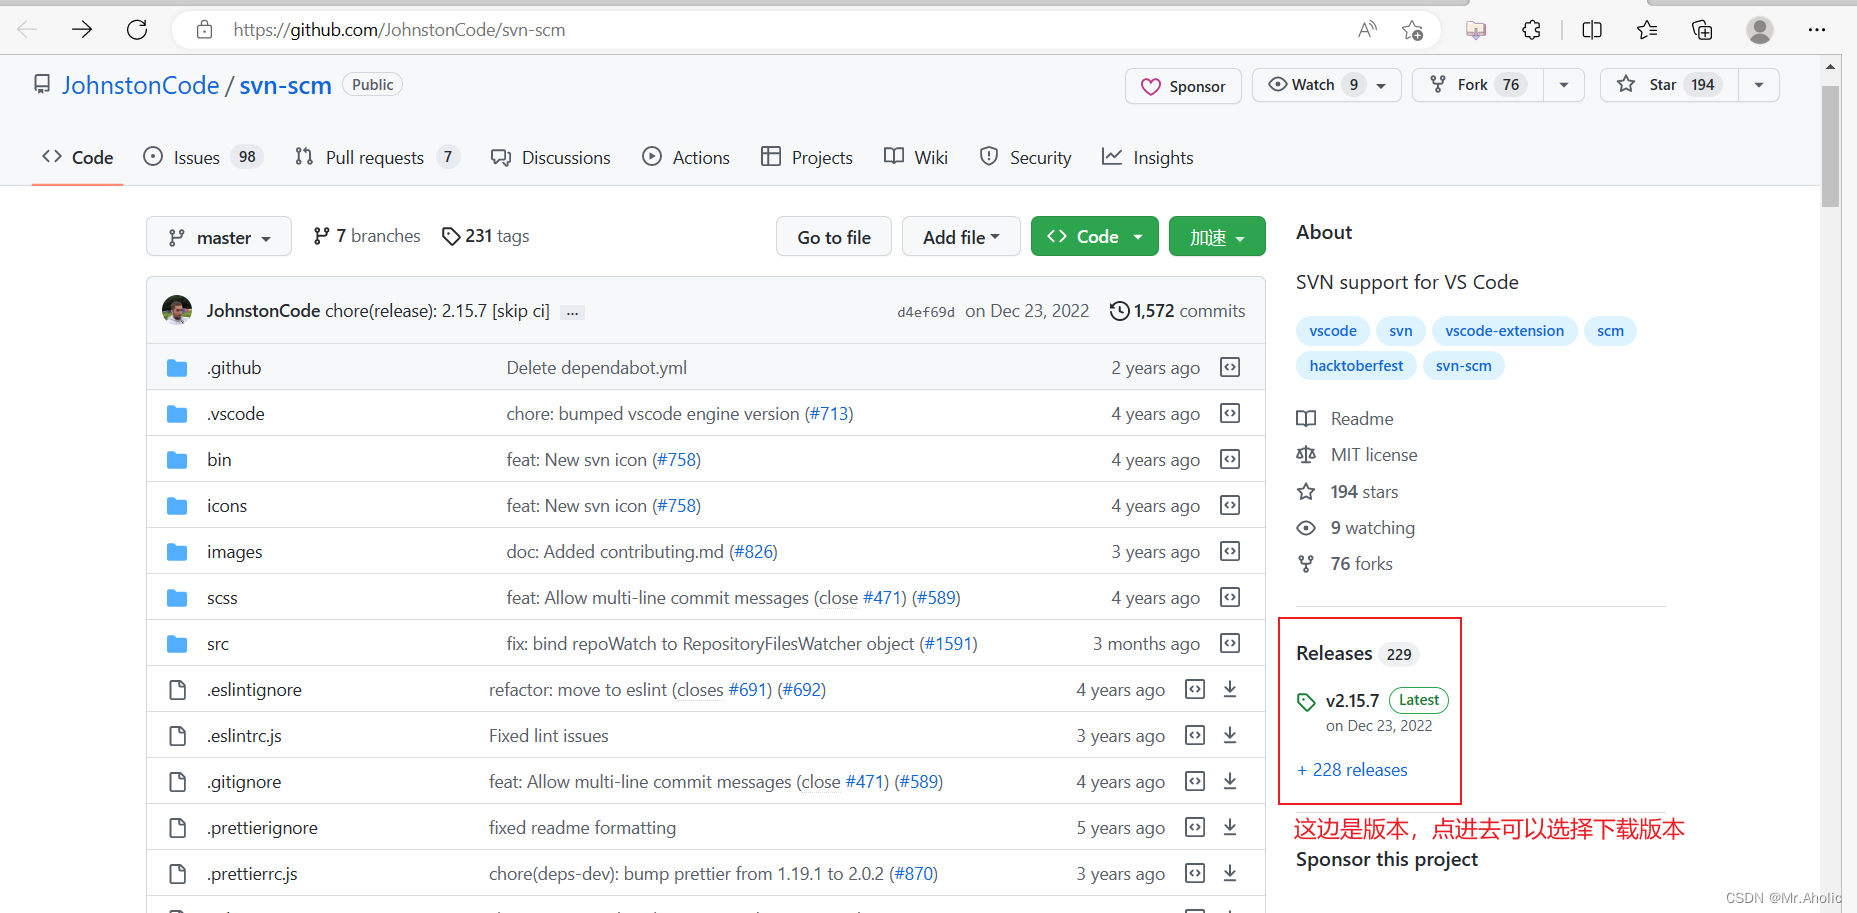
Task: Click the page vertical scrollbar thumb
Action: 1830,146
